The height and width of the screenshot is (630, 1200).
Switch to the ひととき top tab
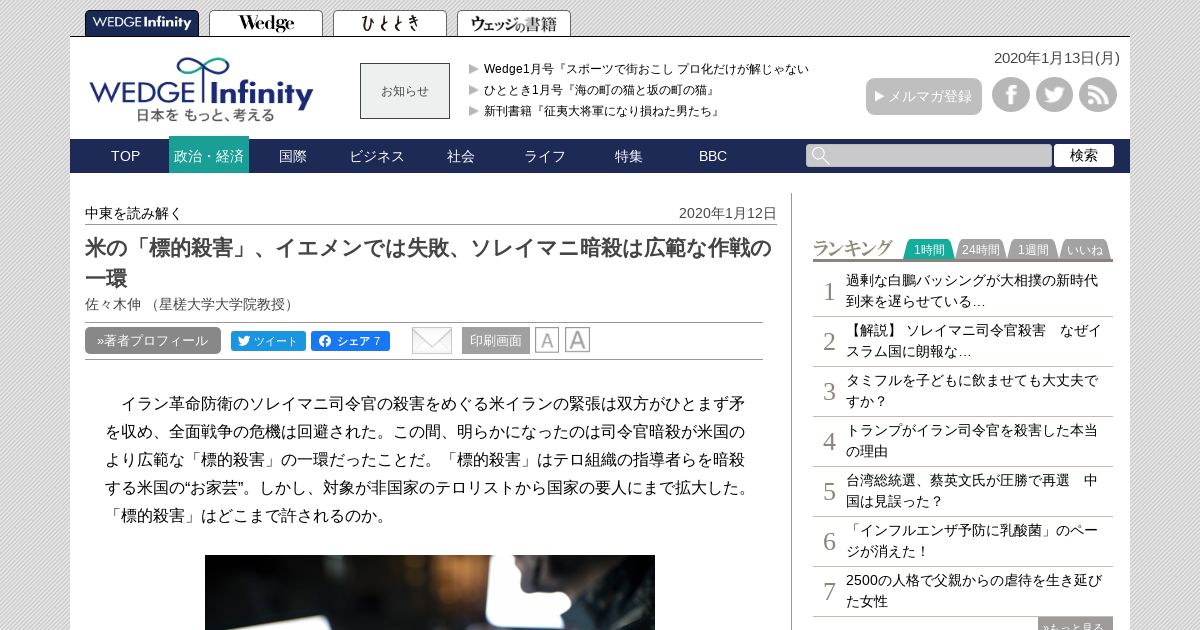point(390,23)
